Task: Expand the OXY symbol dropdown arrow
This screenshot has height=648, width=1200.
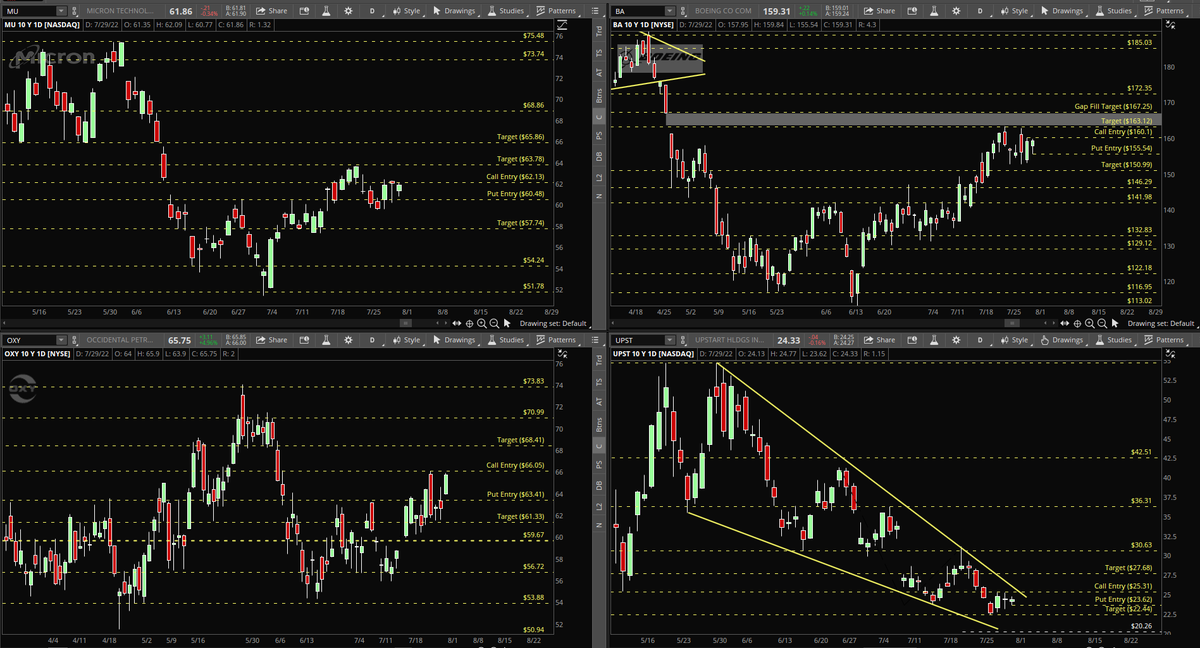Action: [x=61, y=340]
